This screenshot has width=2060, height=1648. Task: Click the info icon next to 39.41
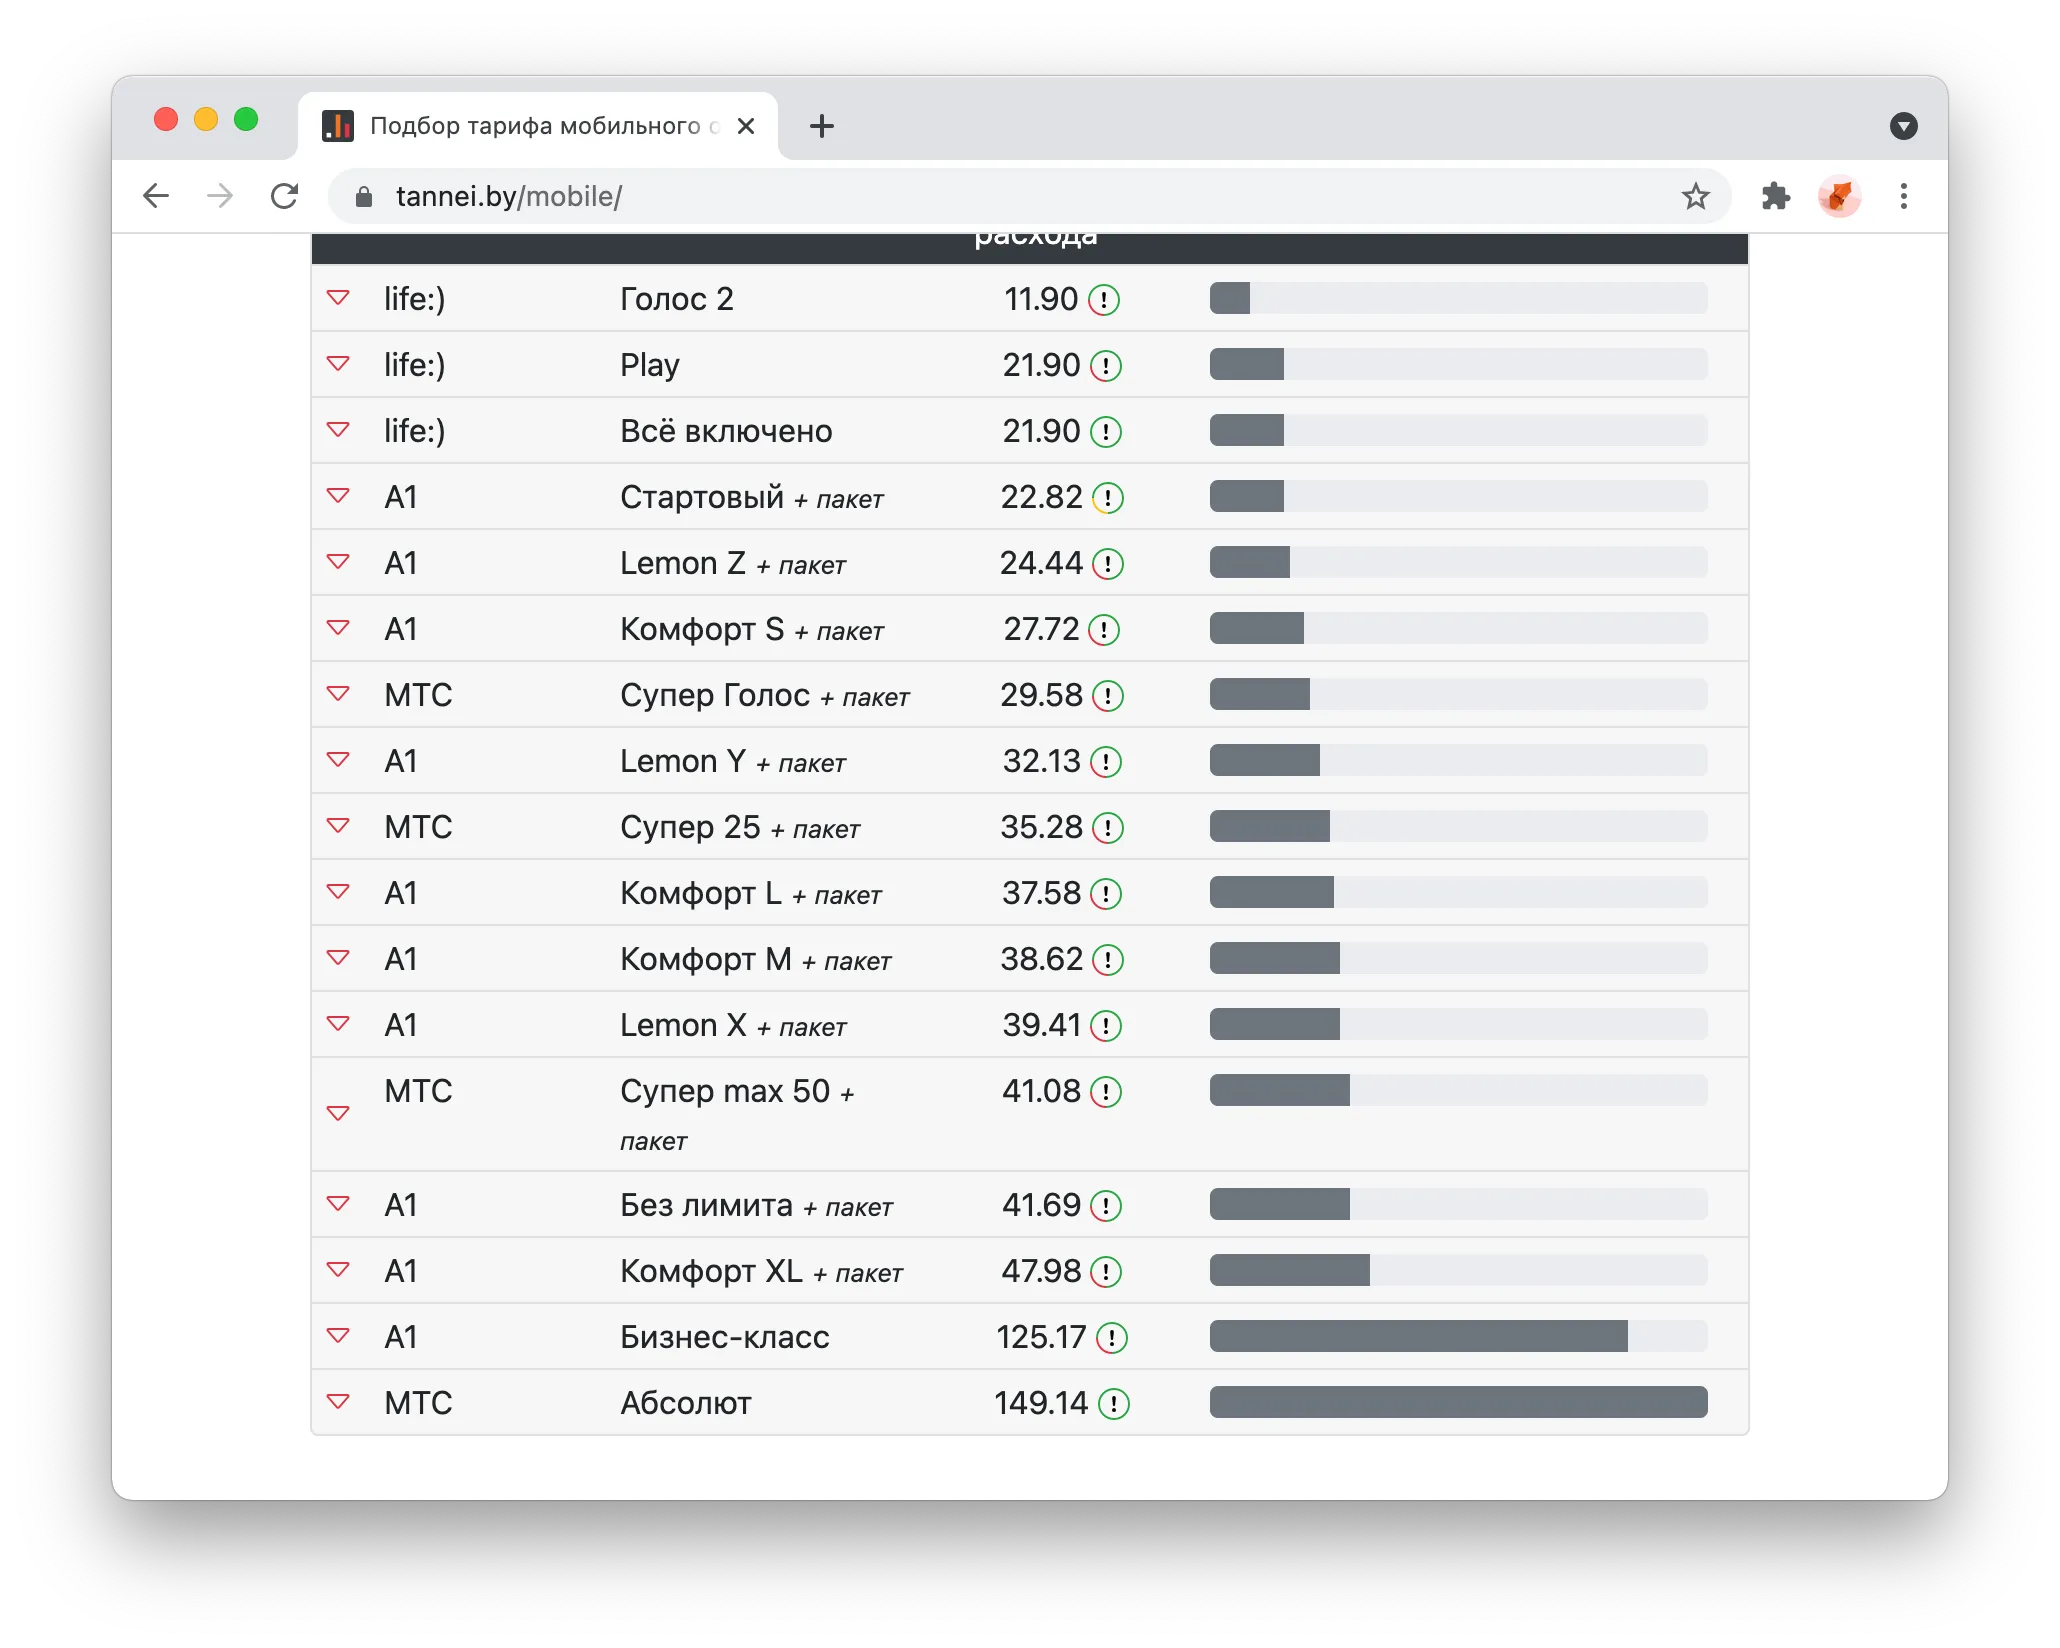[1105, 1025]
